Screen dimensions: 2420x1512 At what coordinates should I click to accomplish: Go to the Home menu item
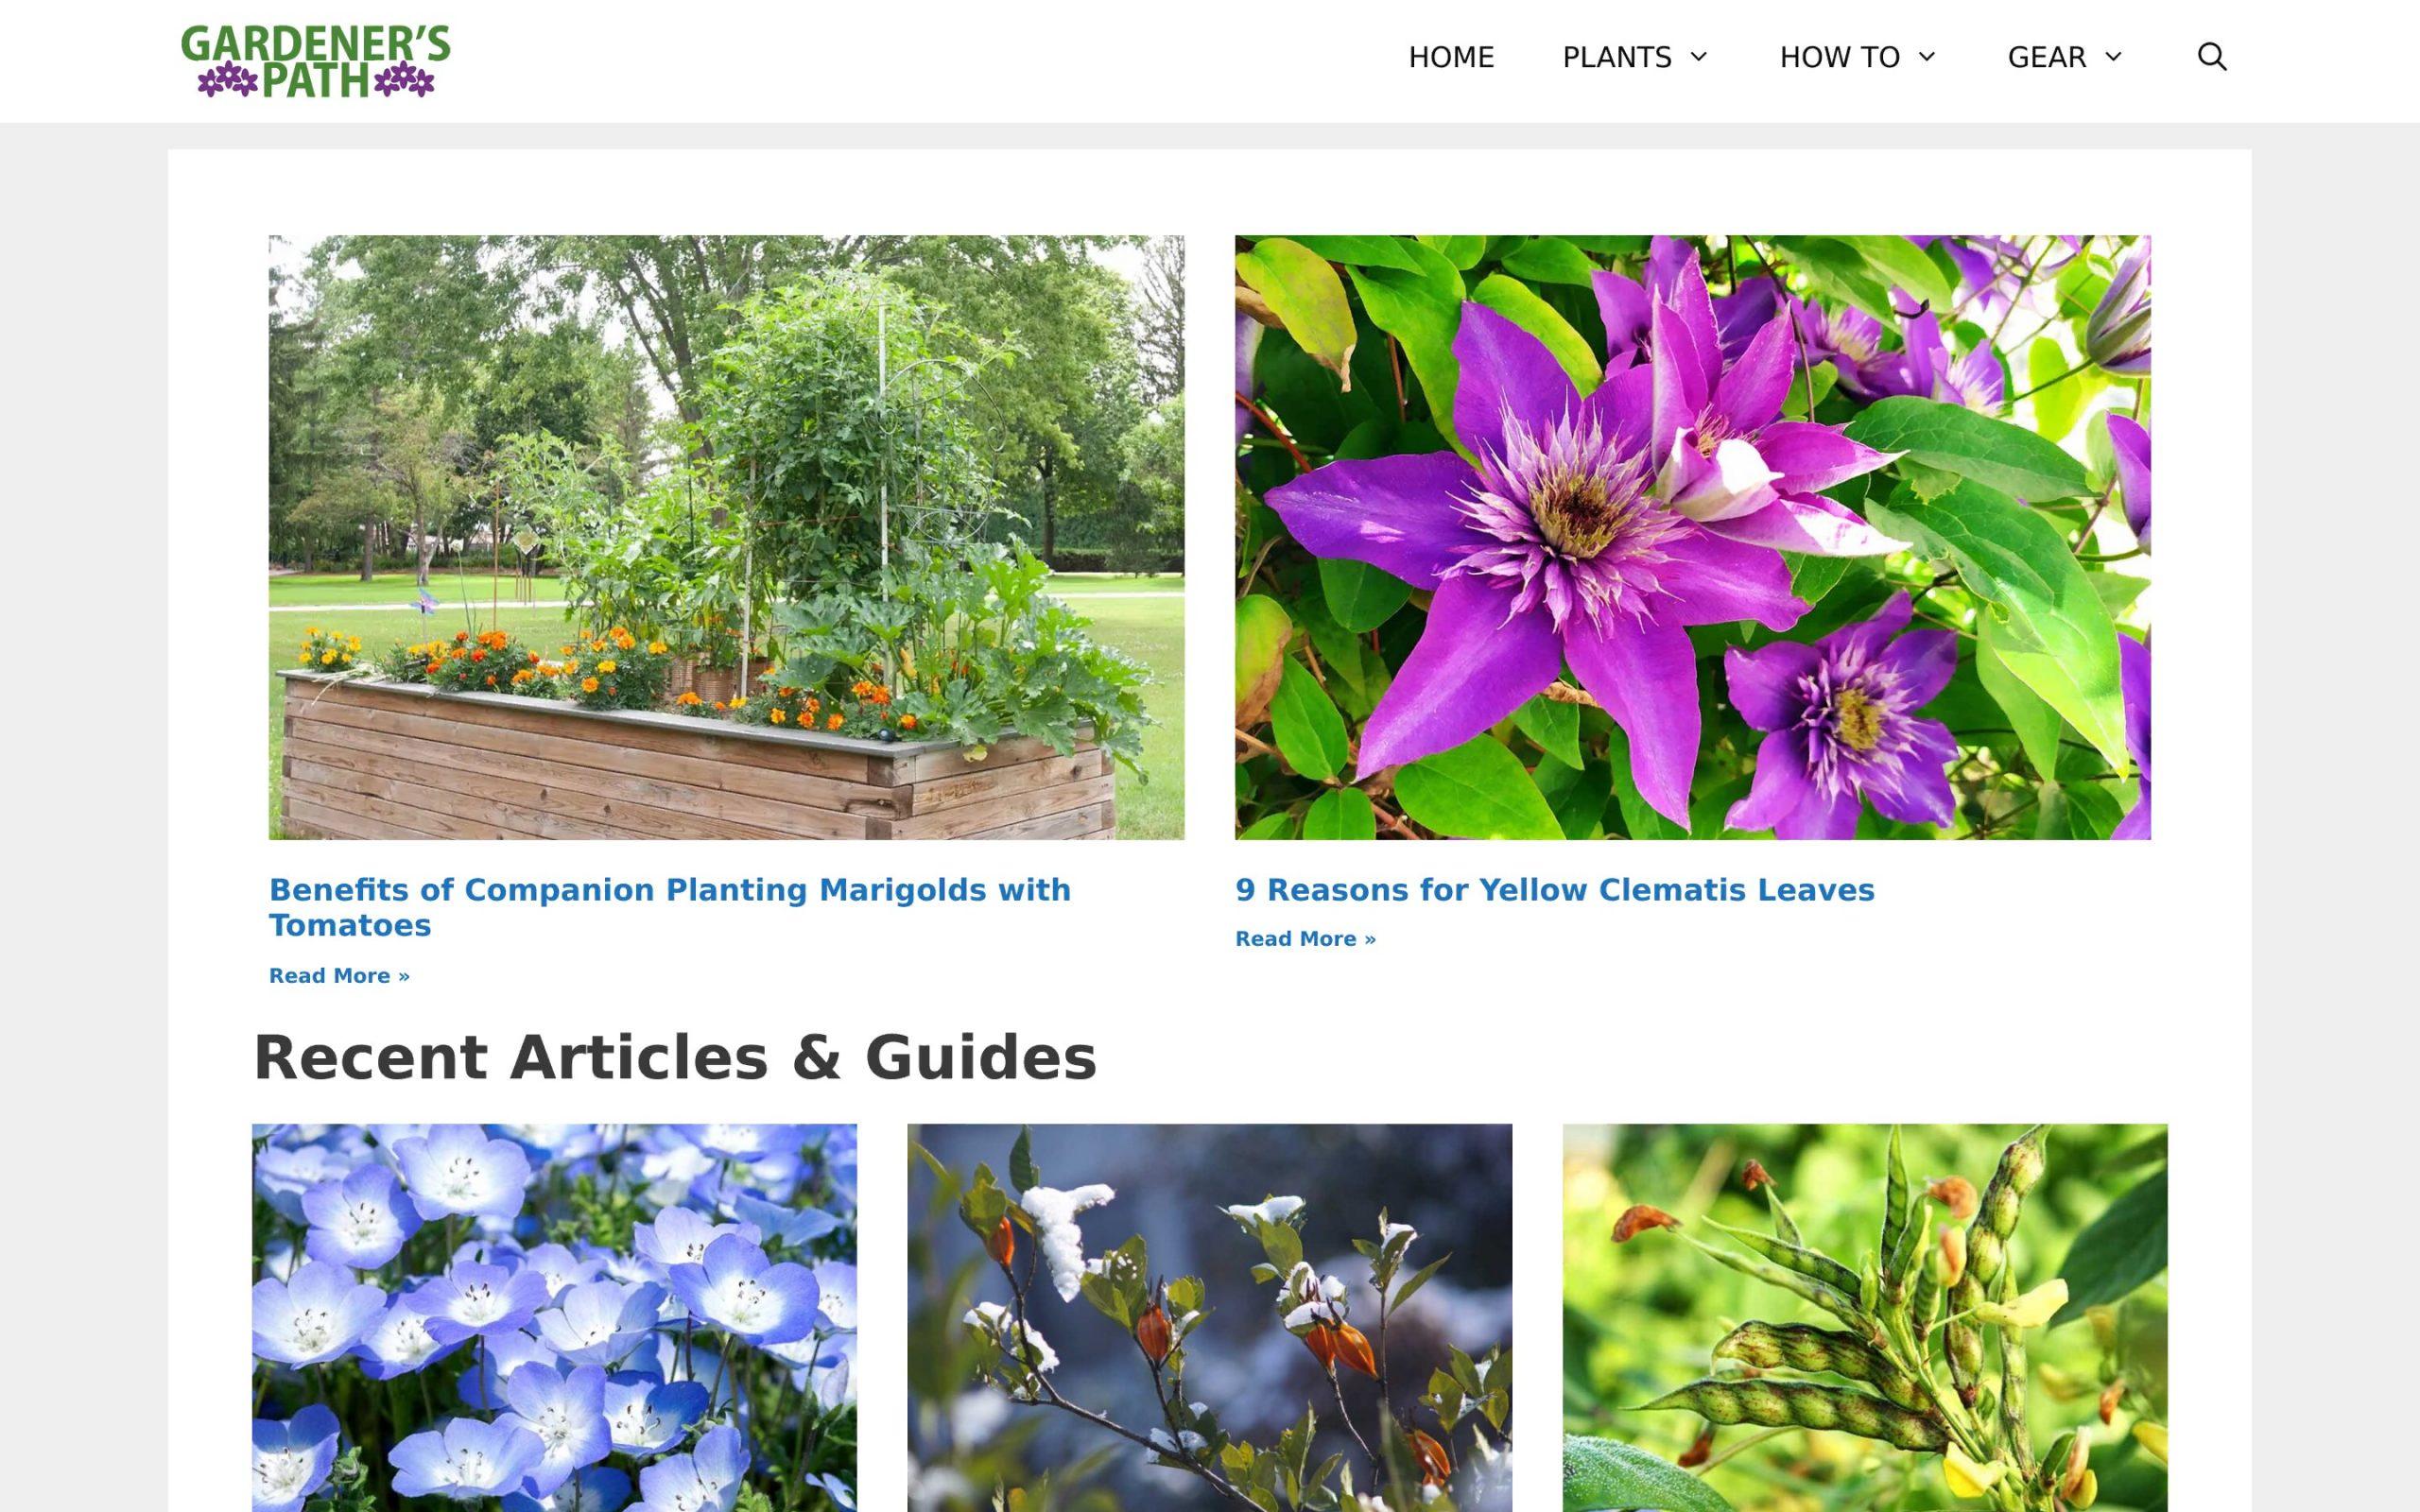click(x=1451, y=58)
